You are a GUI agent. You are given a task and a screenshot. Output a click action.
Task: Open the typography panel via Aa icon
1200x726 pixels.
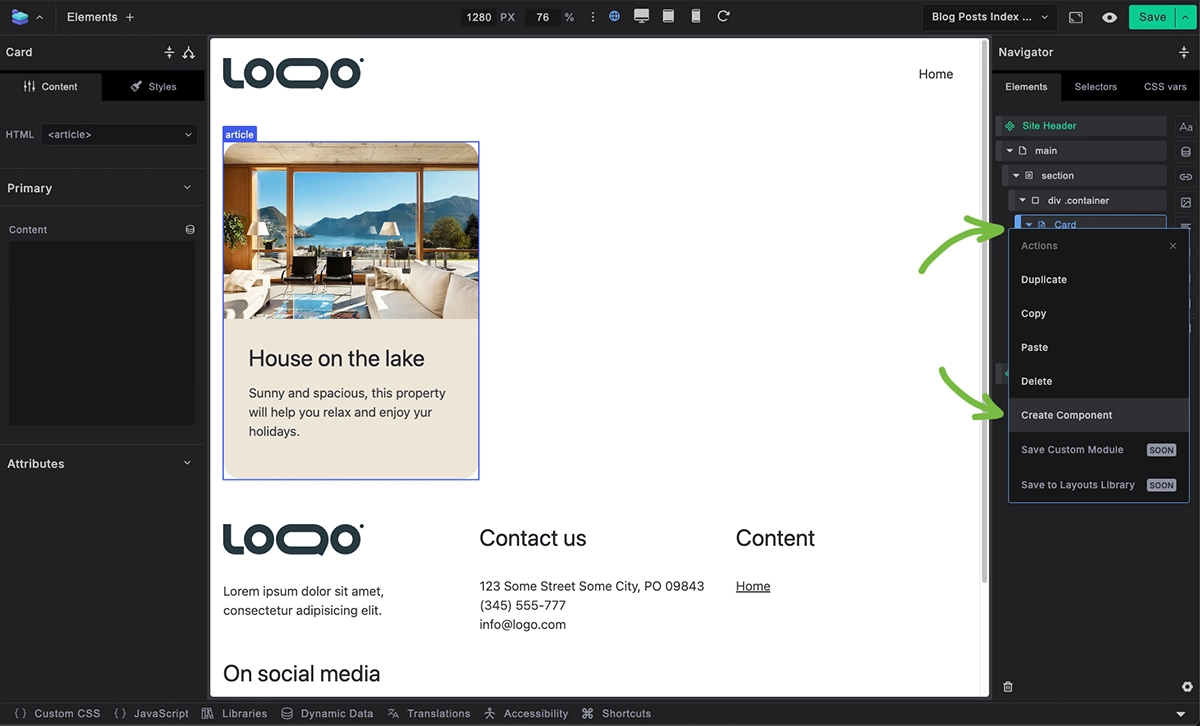point(1186,127)
